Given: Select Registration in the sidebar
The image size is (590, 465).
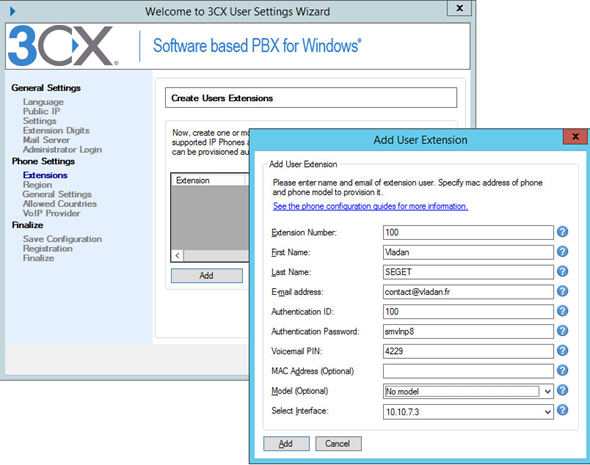Looking at the screenshot, I should (48, 249).
